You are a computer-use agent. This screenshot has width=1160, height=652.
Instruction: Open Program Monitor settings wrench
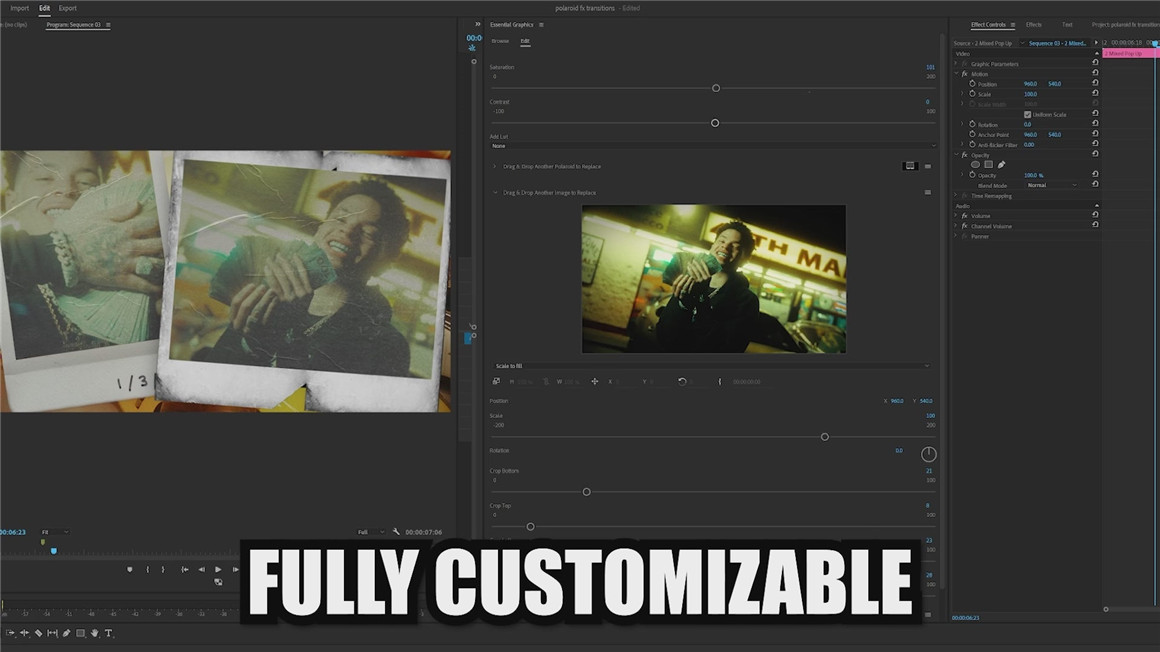point(396,532)
